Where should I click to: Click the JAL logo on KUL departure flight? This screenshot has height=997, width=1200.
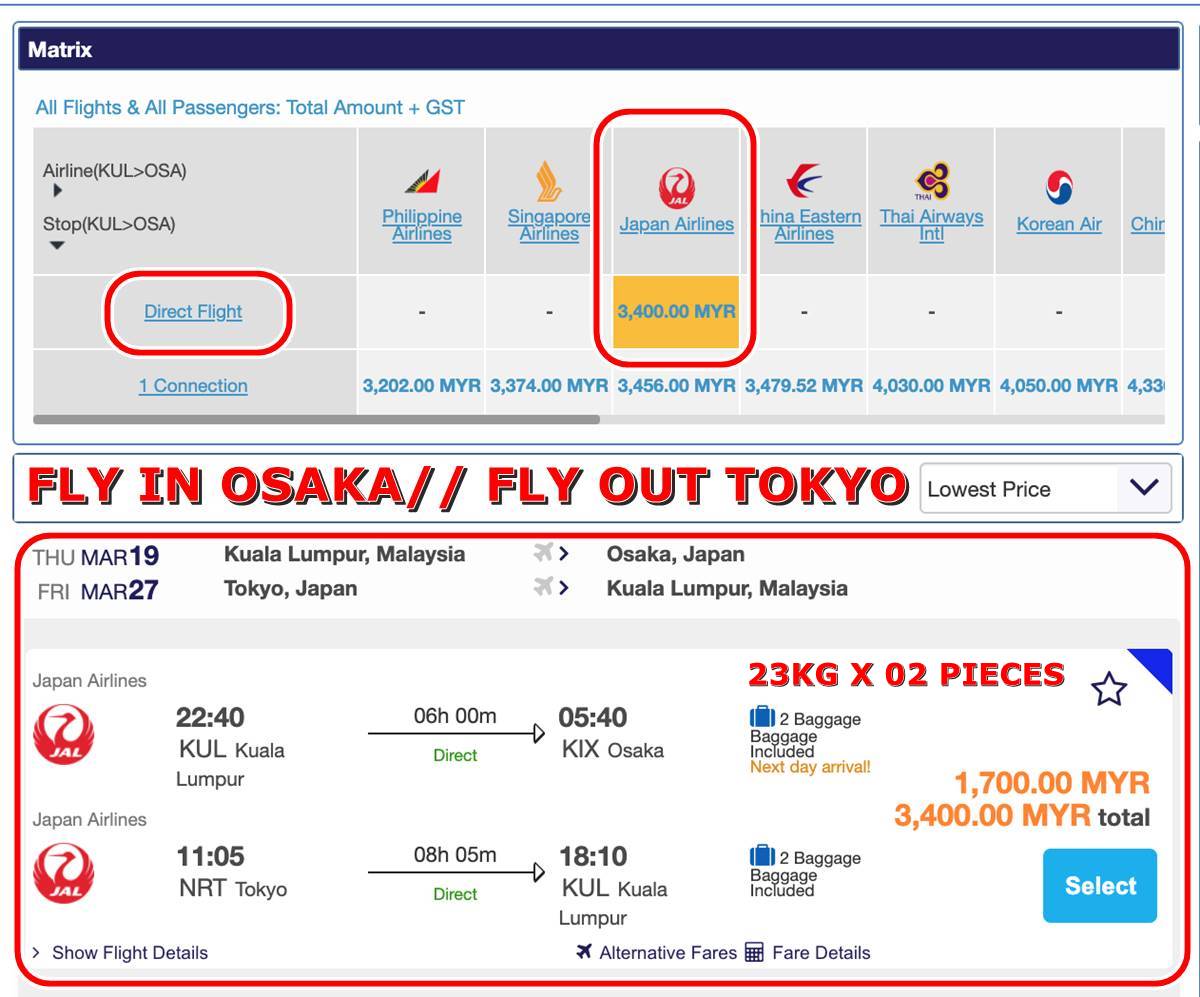click(x=64, y=736)
